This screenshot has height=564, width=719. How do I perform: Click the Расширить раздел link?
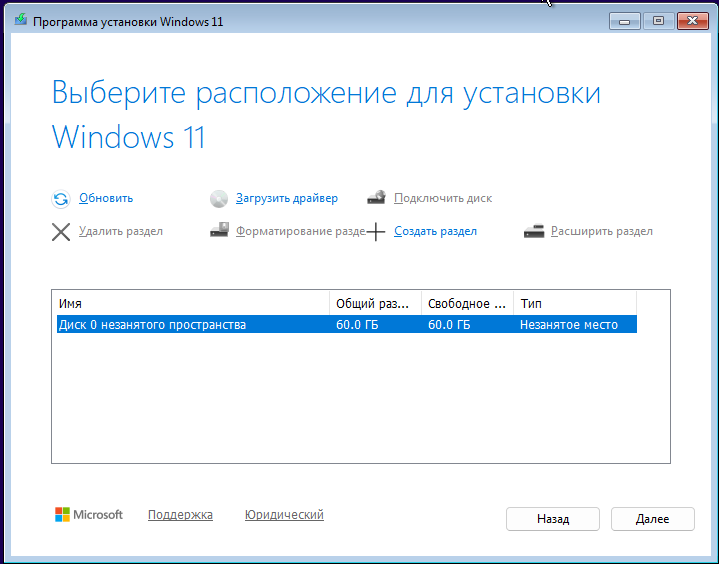[x=602, y=231]
